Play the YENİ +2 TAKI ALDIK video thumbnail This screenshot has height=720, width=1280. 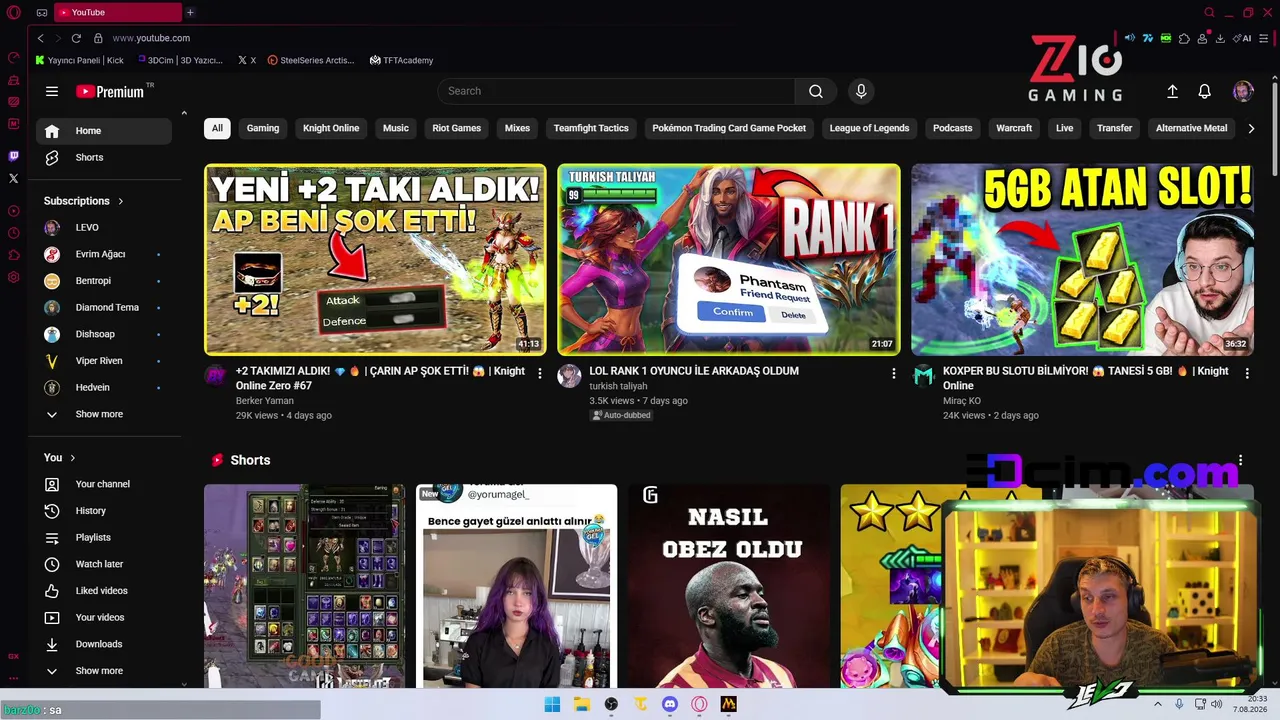[x=375, y=259]
